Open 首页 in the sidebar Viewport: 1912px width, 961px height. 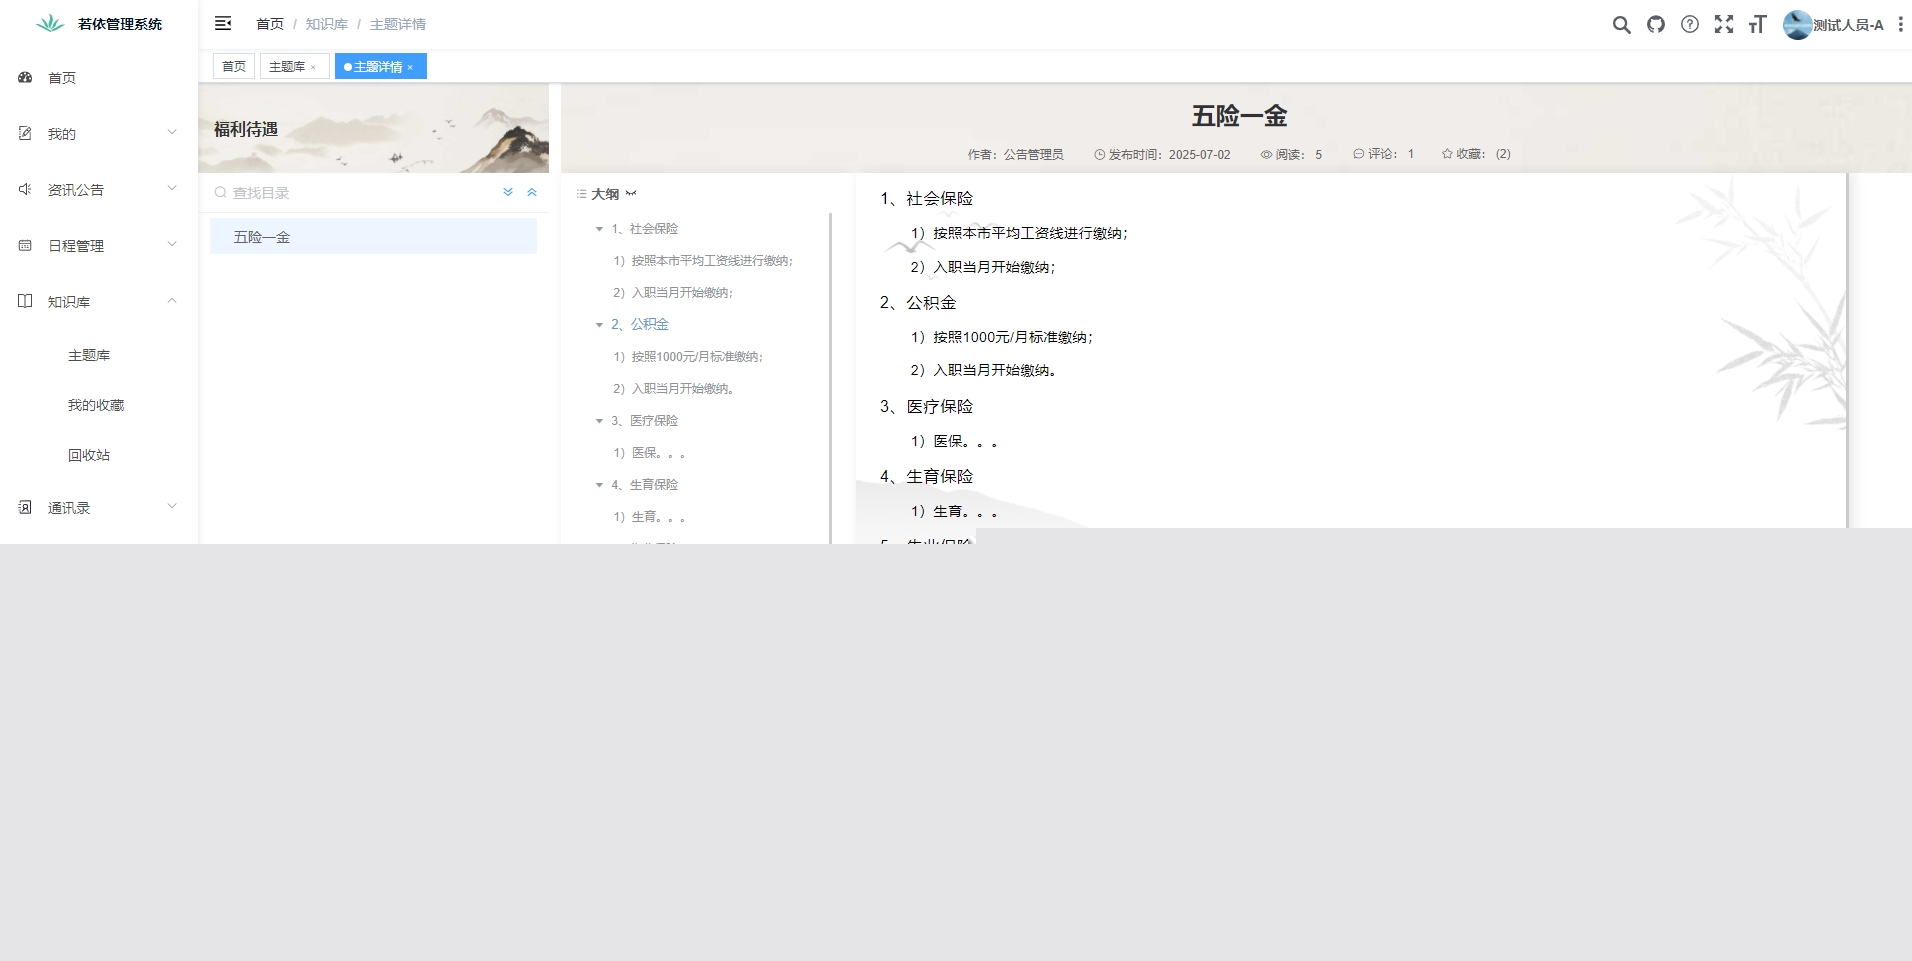click(99, 77)
